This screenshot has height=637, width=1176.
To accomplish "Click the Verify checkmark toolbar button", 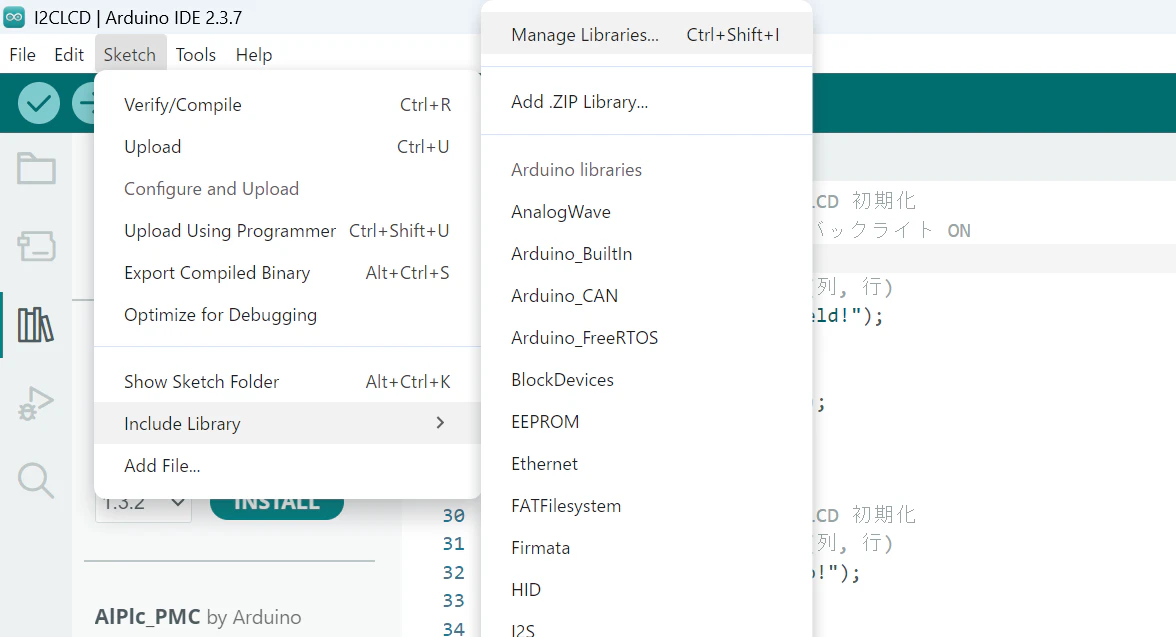I will (x=39, y=103).
